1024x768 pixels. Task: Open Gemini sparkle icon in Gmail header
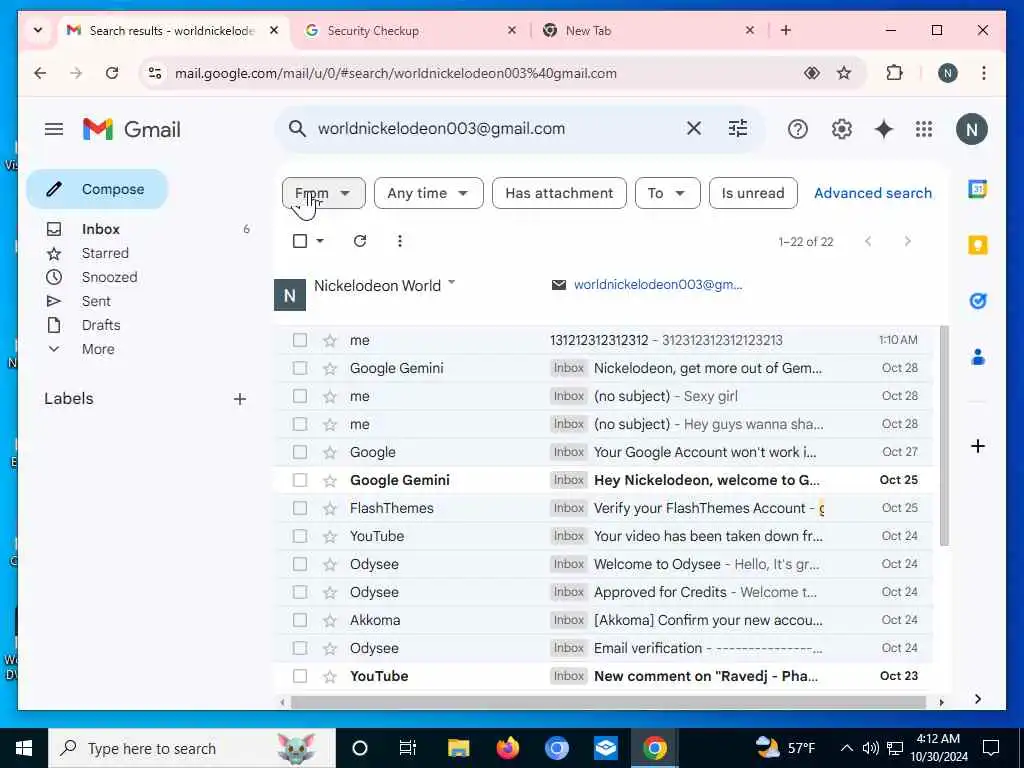tap(884, 129)
